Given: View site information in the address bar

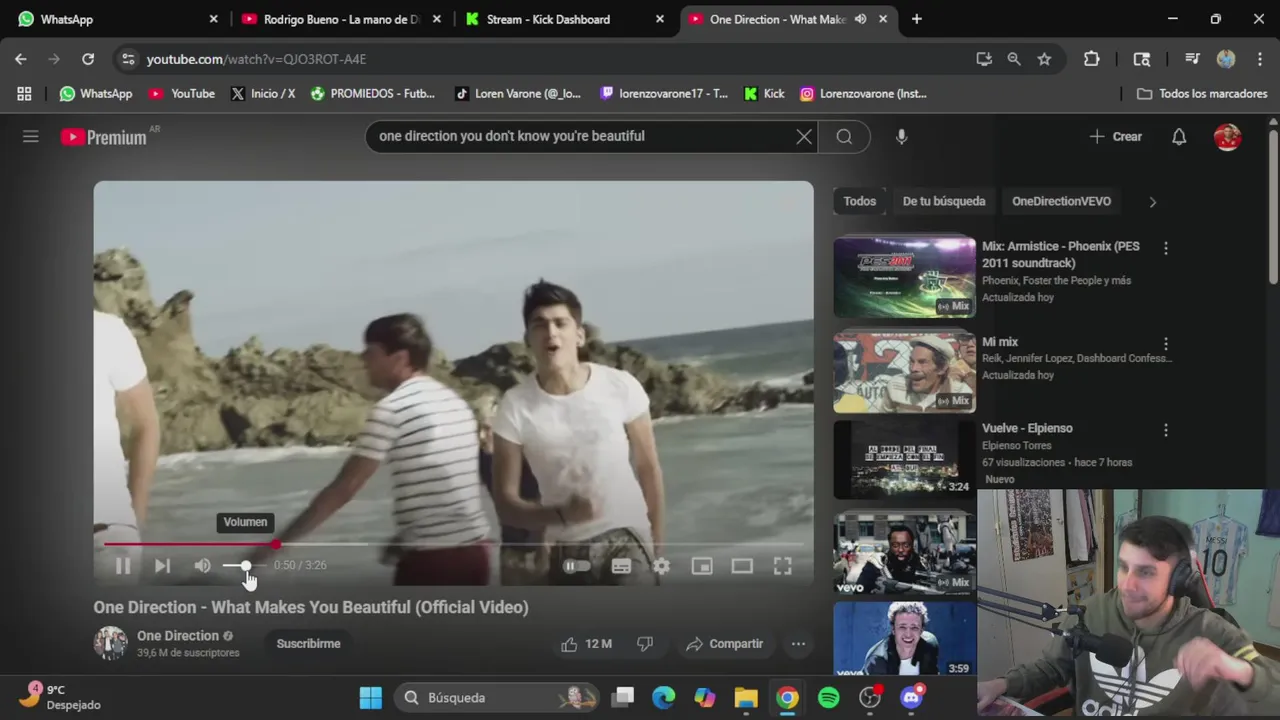Looking at the screenshot, I should point(128,59).
